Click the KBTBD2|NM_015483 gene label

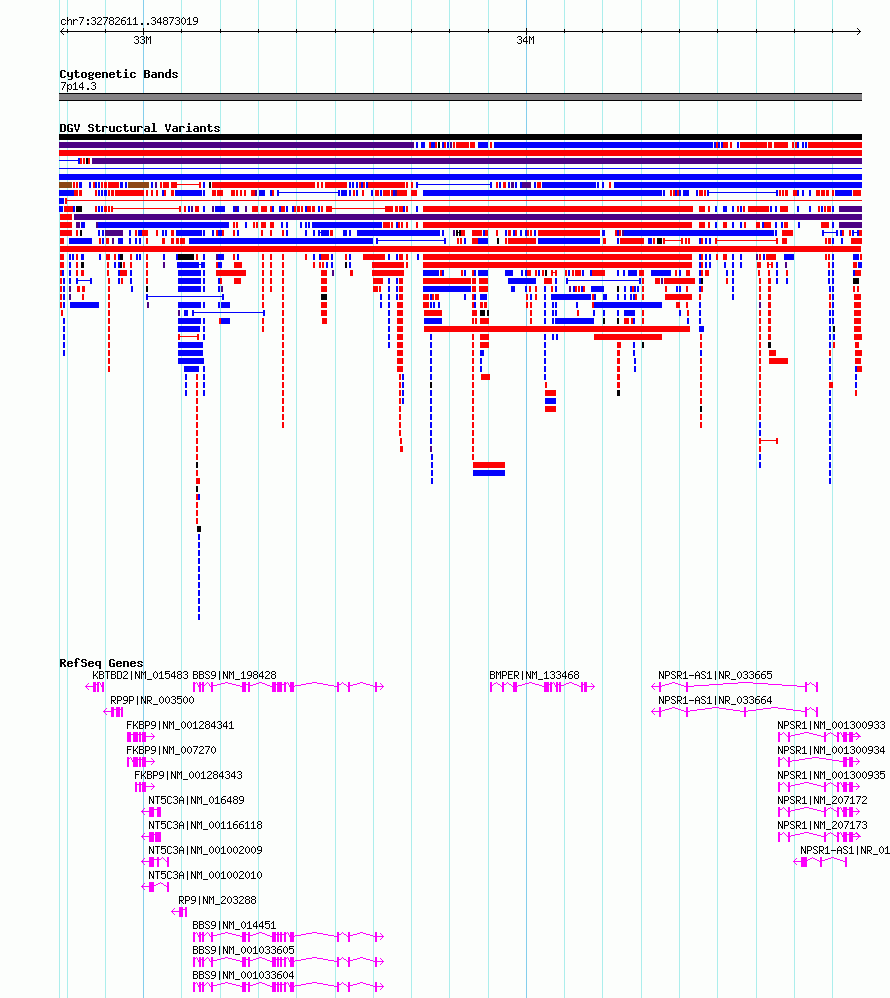pos(141,675)
